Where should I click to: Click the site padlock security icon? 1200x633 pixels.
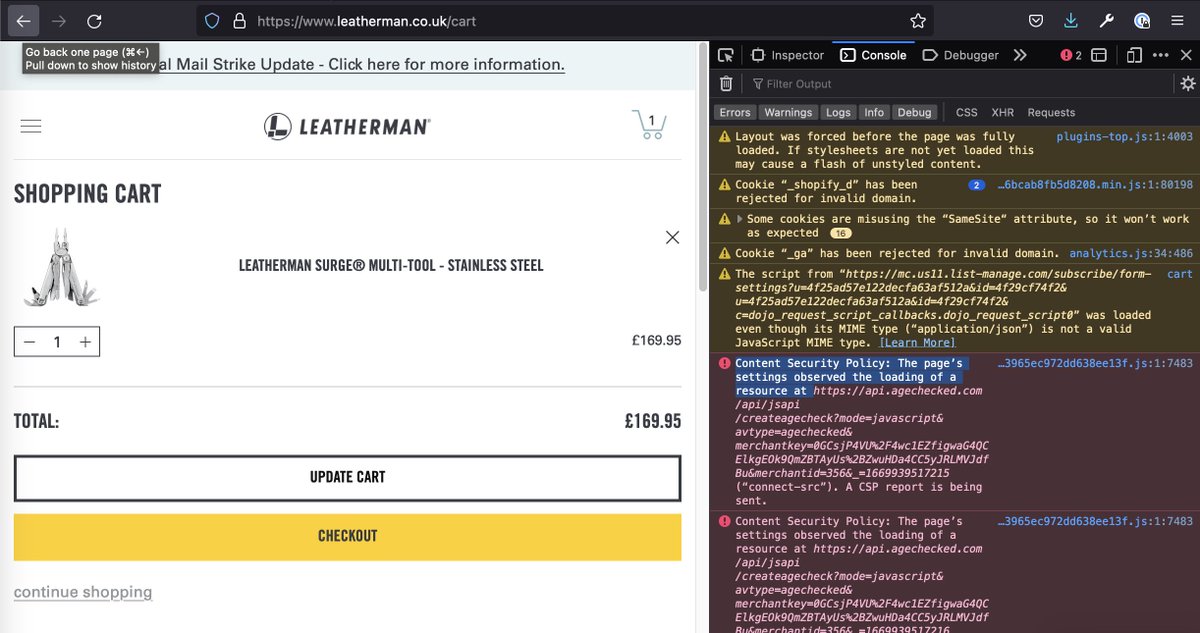pos(239,20)
